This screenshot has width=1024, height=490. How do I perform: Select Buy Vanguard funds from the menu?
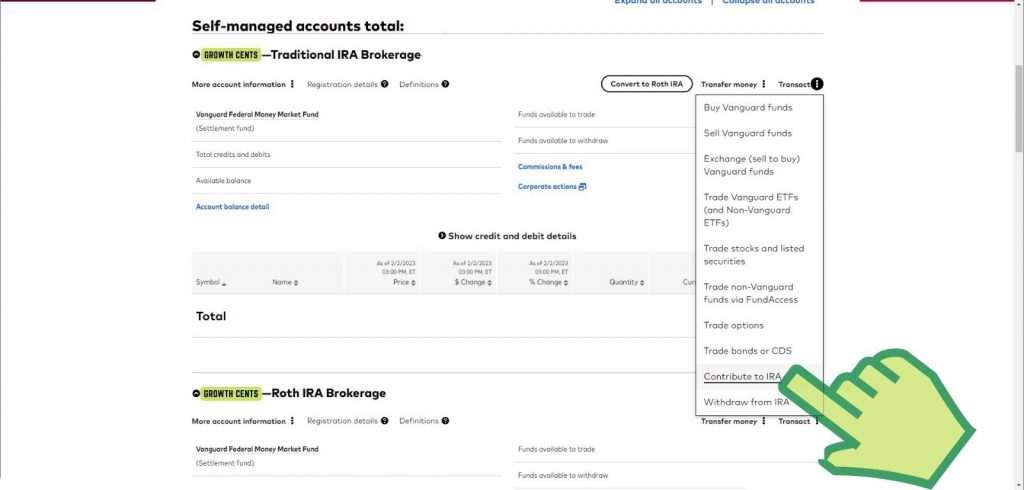(748, 108)
